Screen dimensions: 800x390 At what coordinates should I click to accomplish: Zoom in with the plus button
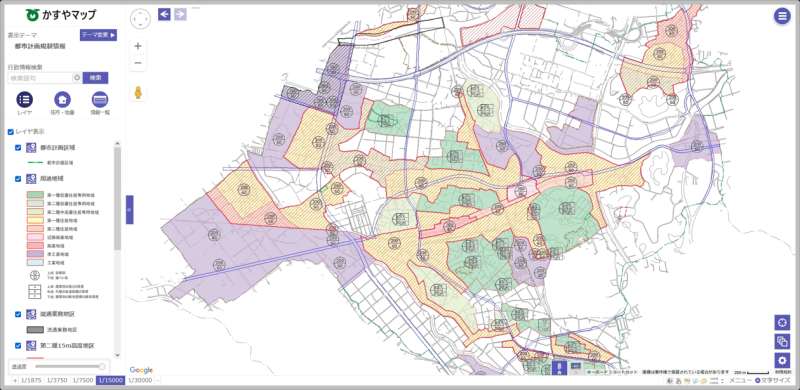[138, 46]
